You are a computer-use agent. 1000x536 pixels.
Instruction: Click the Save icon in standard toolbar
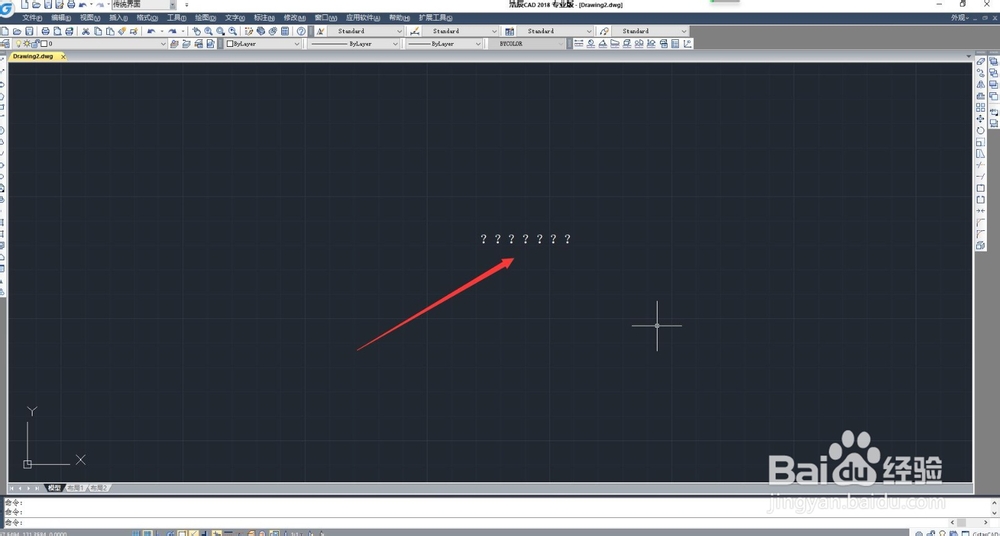coord(29,31)
